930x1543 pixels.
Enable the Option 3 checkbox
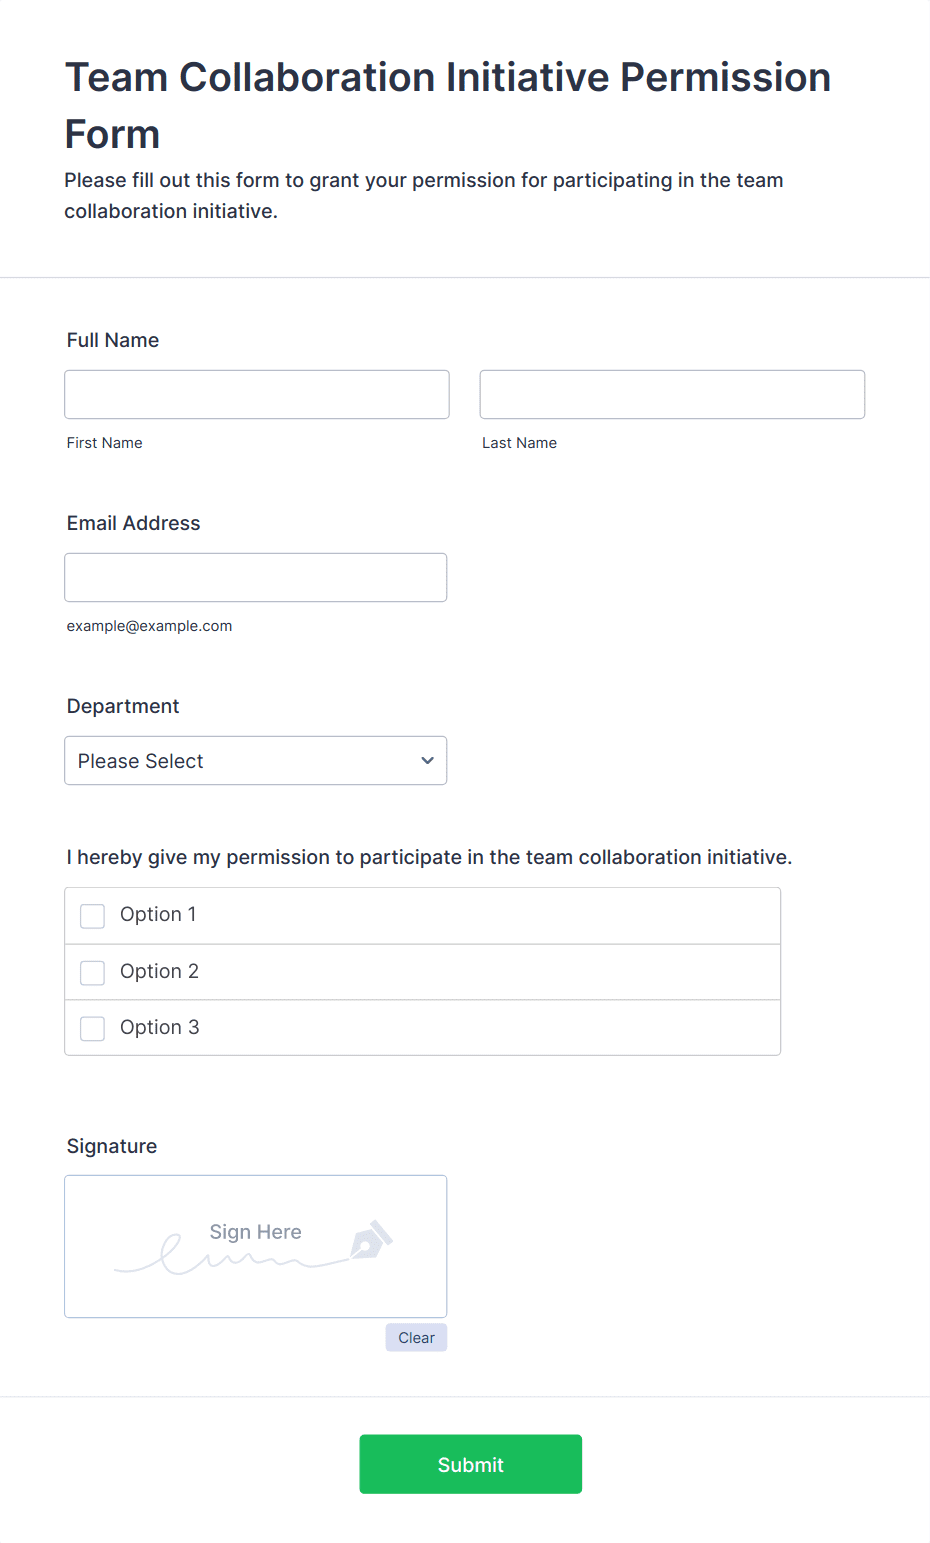tap(92, 1029)
